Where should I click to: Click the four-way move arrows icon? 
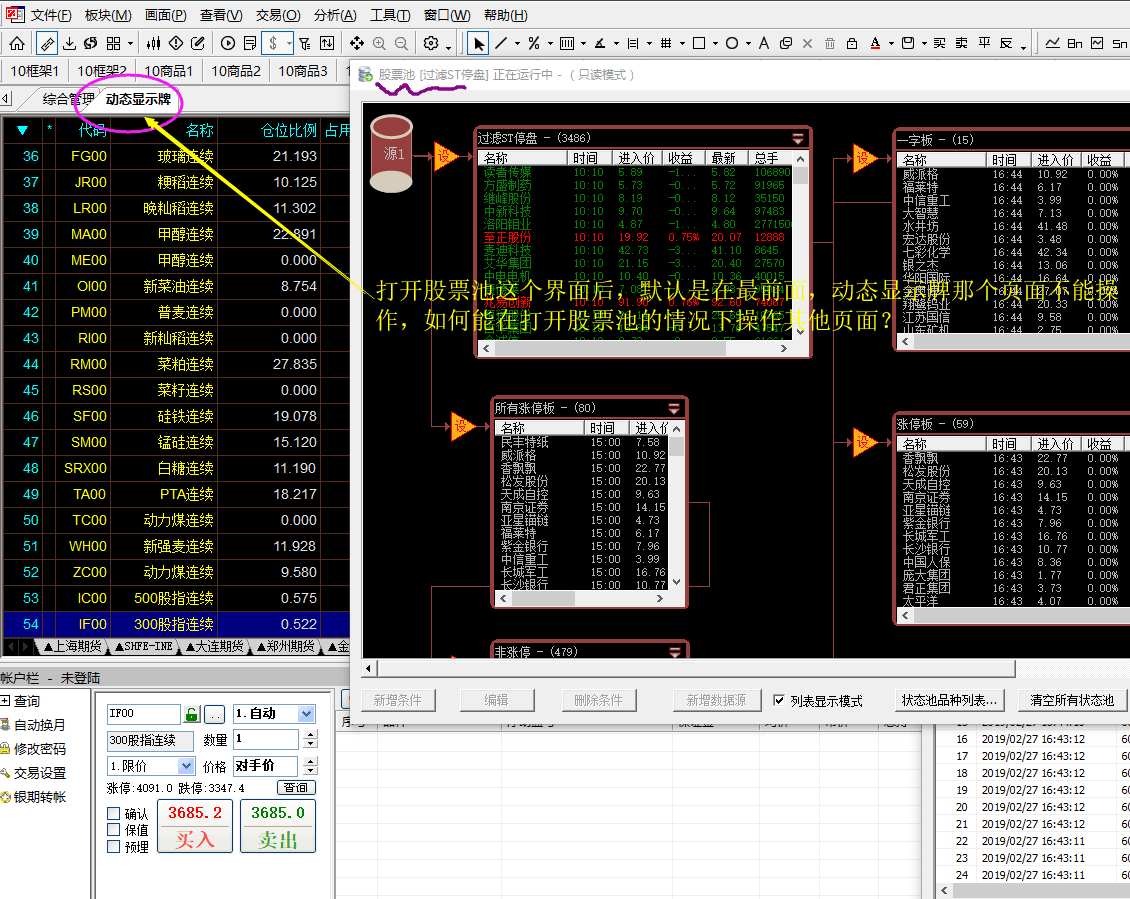tap(357, 43)
